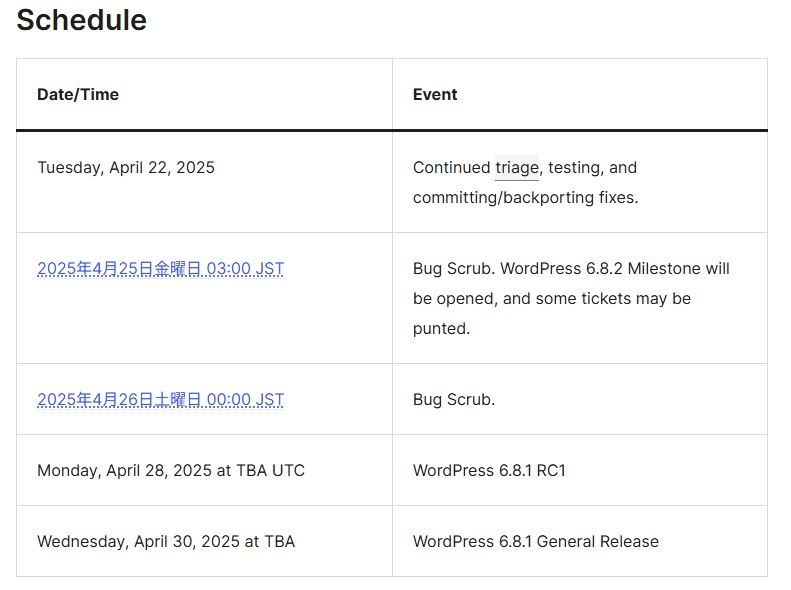Click Wednesday, April 30, 2025 at TBA
791x590 pixels.
[166, 542]
